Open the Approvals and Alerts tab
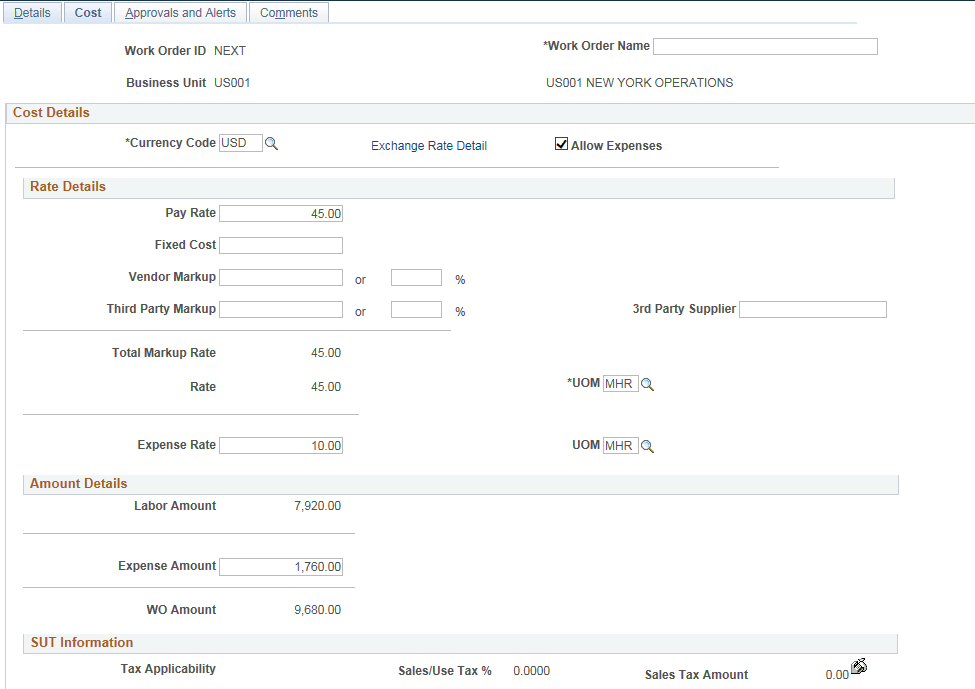The image size is (975, 689). point(179,12)
